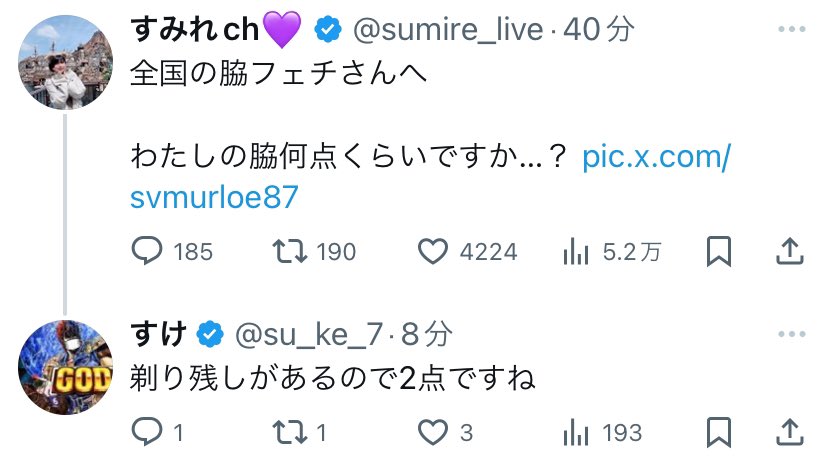Share the su_ke_7 reply
The image size is (828, 471).
[x=788, y=433]
